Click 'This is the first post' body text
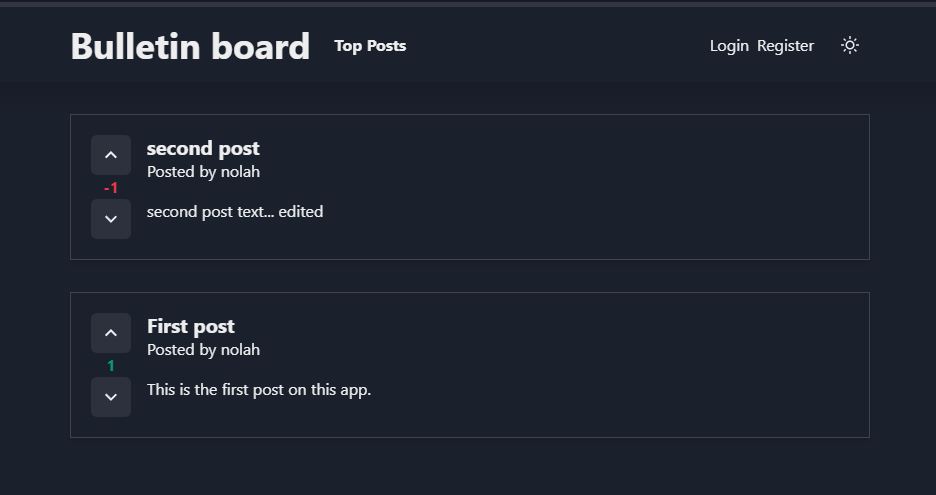This screenshot has width=936, height=495. [x=258, y=390]
